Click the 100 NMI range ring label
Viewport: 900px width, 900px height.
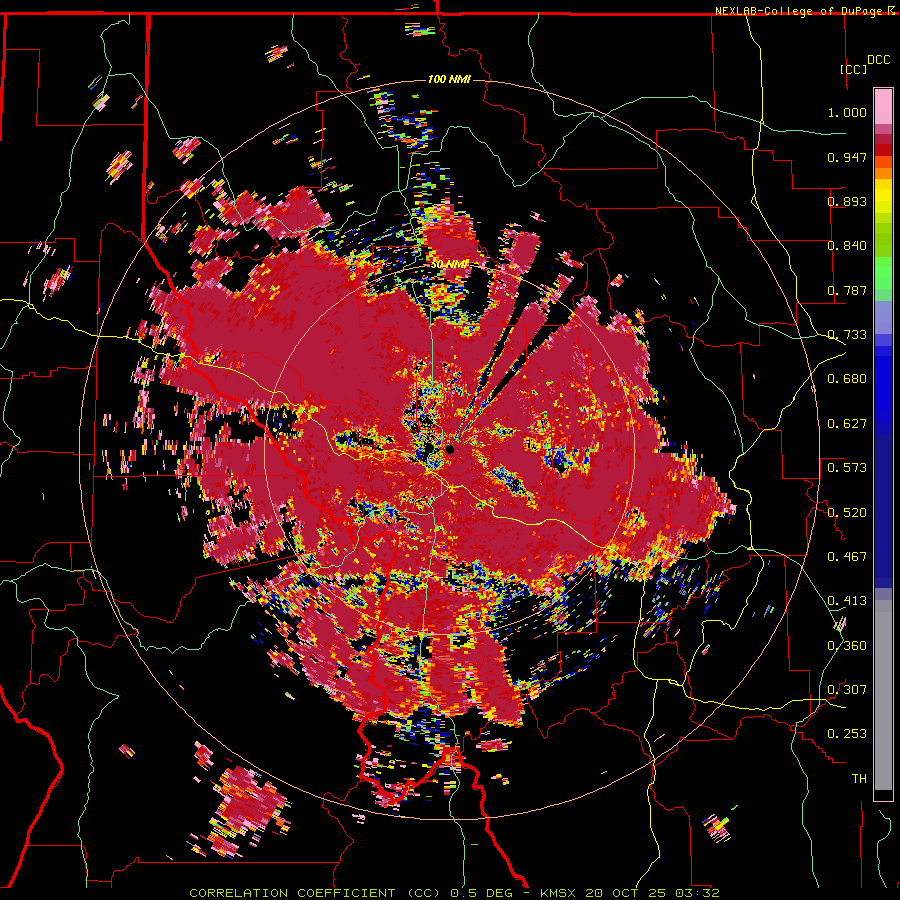[449, 79]
